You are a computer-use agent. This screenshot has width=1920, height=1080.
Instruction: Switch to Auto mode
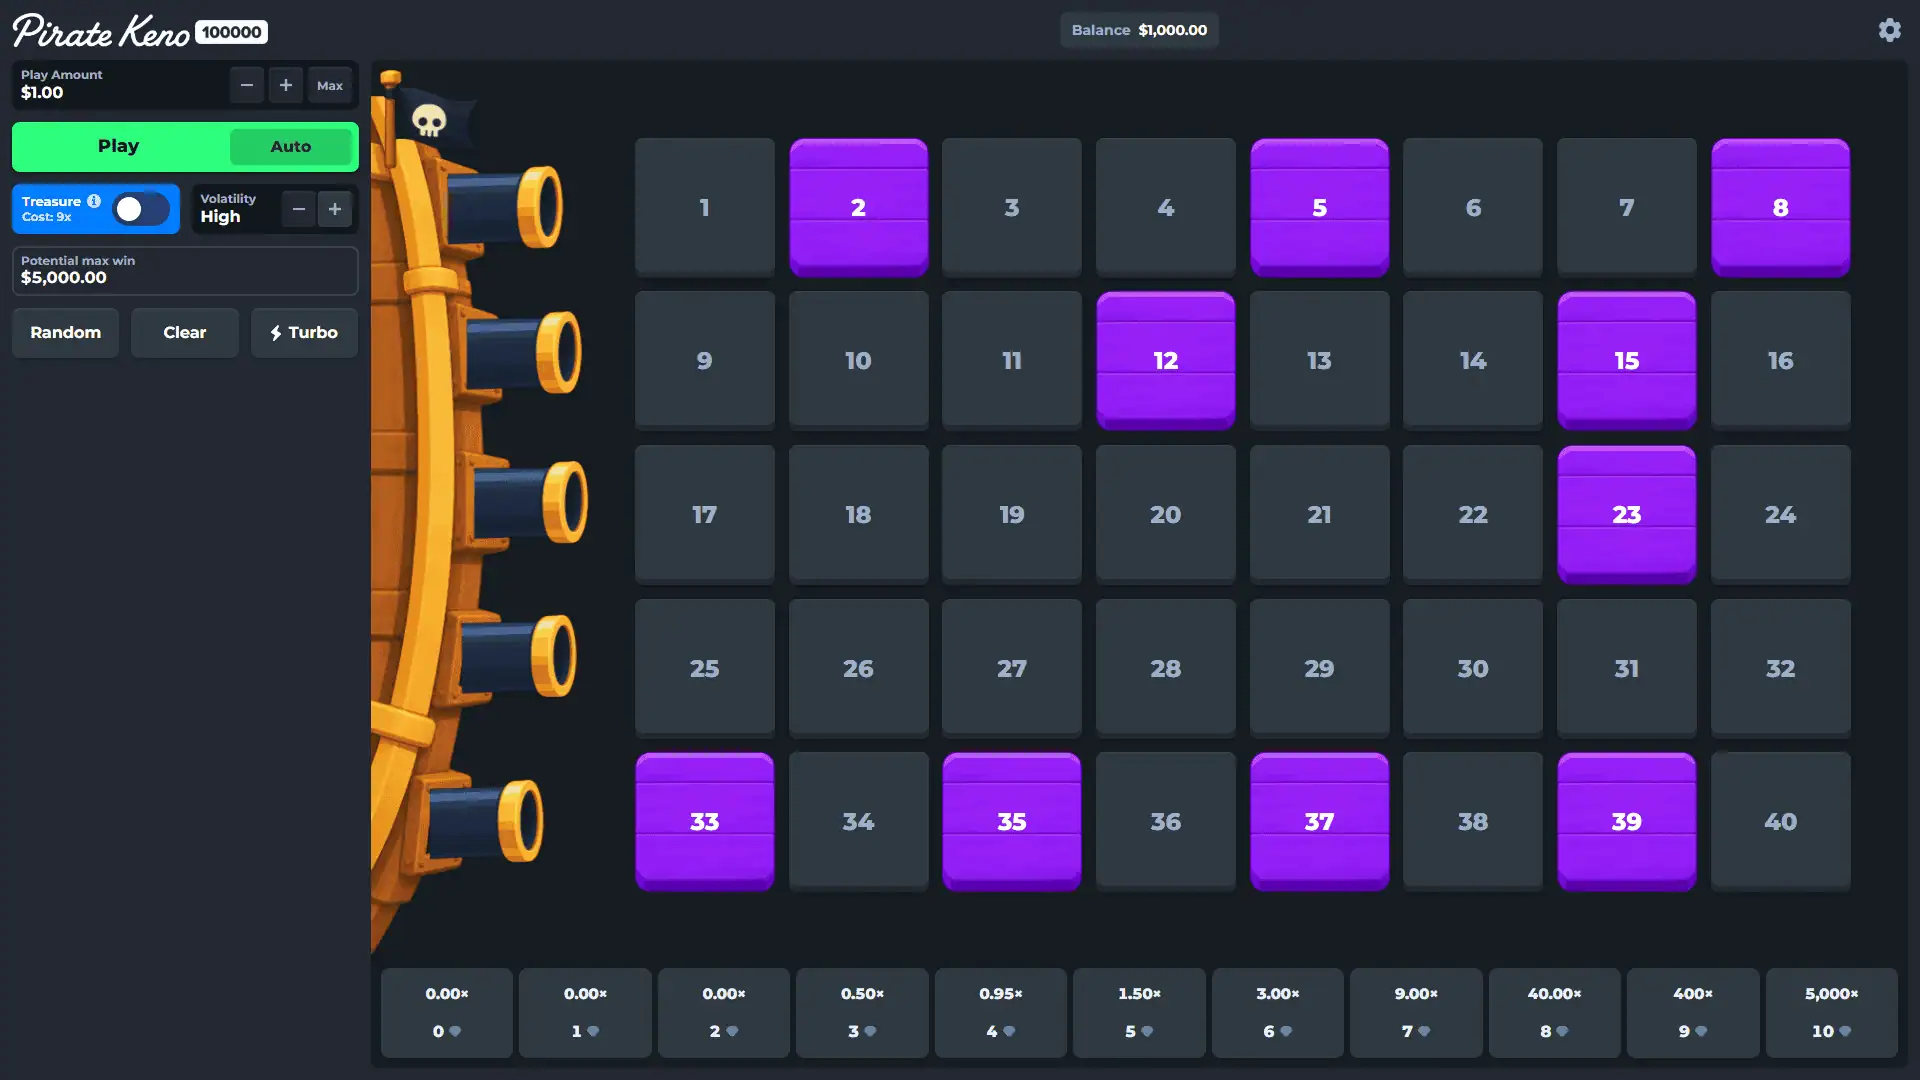[x=291, y=146]
